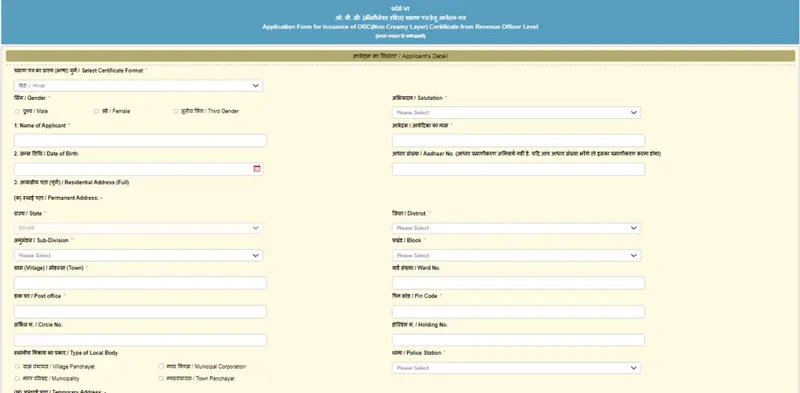This screenshot has height=393, width=800.
Task: Click the Village / Town input field
Action: (x=140, y=283)
